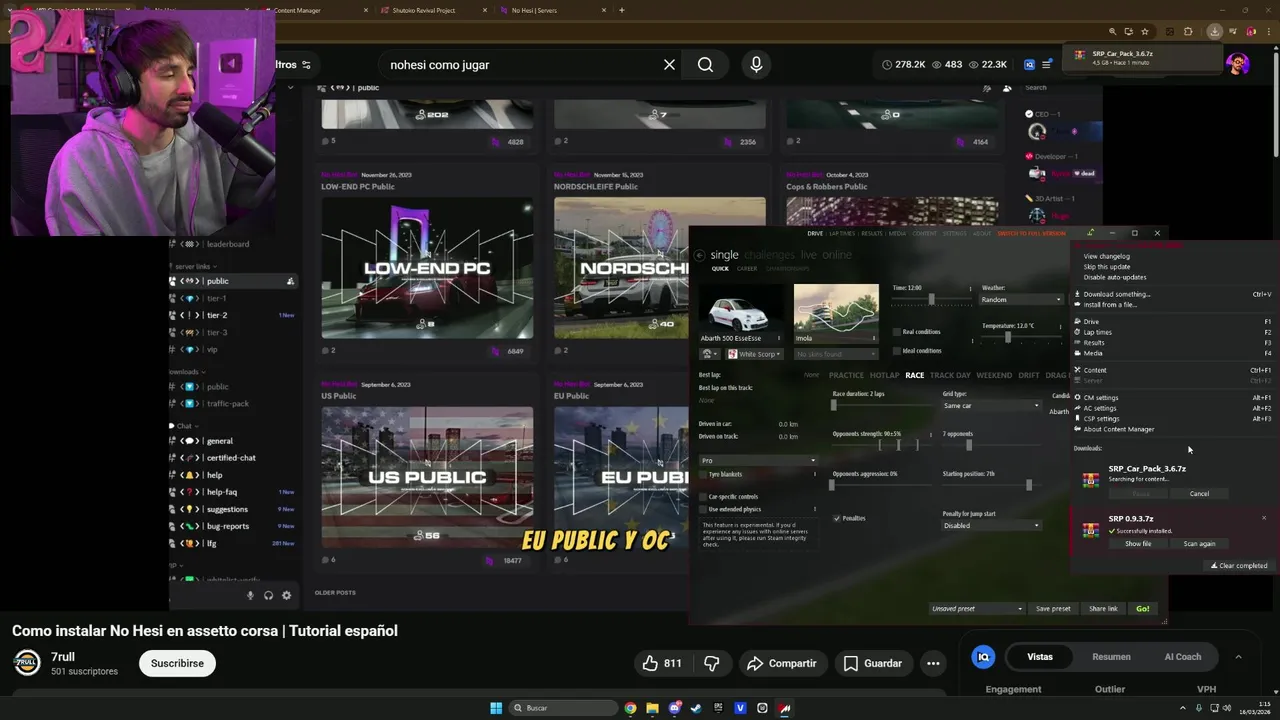Image resolution: width=1280 pixels, height=720 pixels.
Task: Click the YouTube search magnifier button
Action: [x=705, y=65]
